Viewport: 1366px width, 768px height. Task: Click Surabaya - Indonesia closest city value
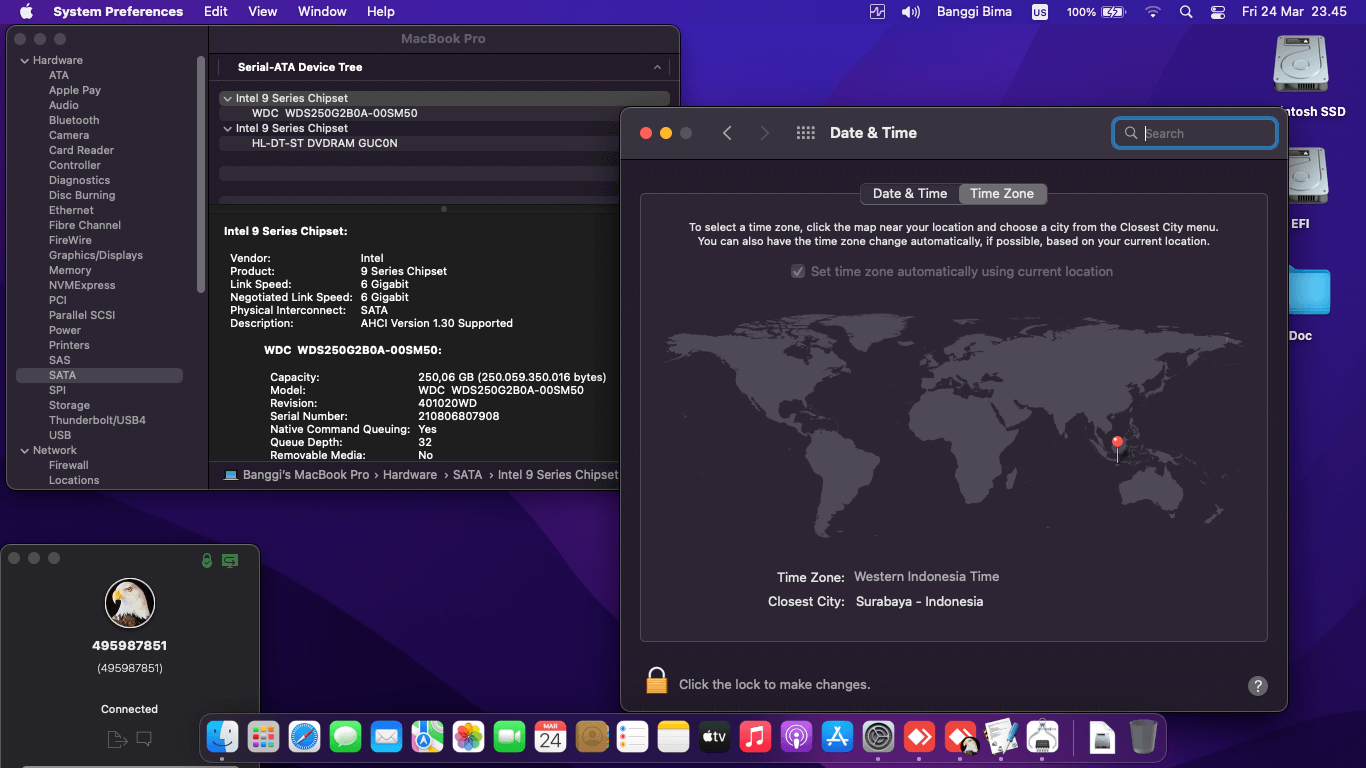point(919,602)
